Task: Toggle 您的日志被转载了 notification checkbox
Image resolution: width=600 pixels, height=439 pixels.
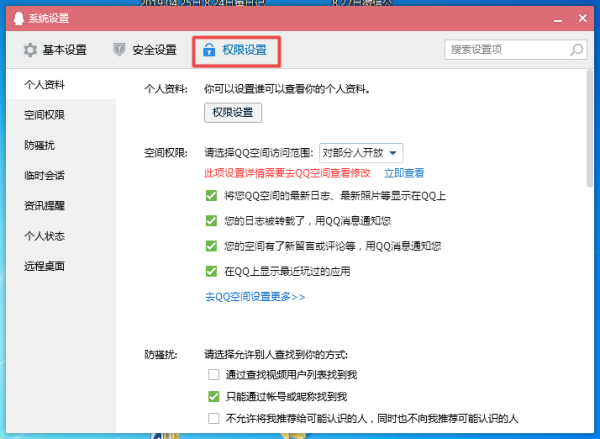Action: tap(211, 221)
